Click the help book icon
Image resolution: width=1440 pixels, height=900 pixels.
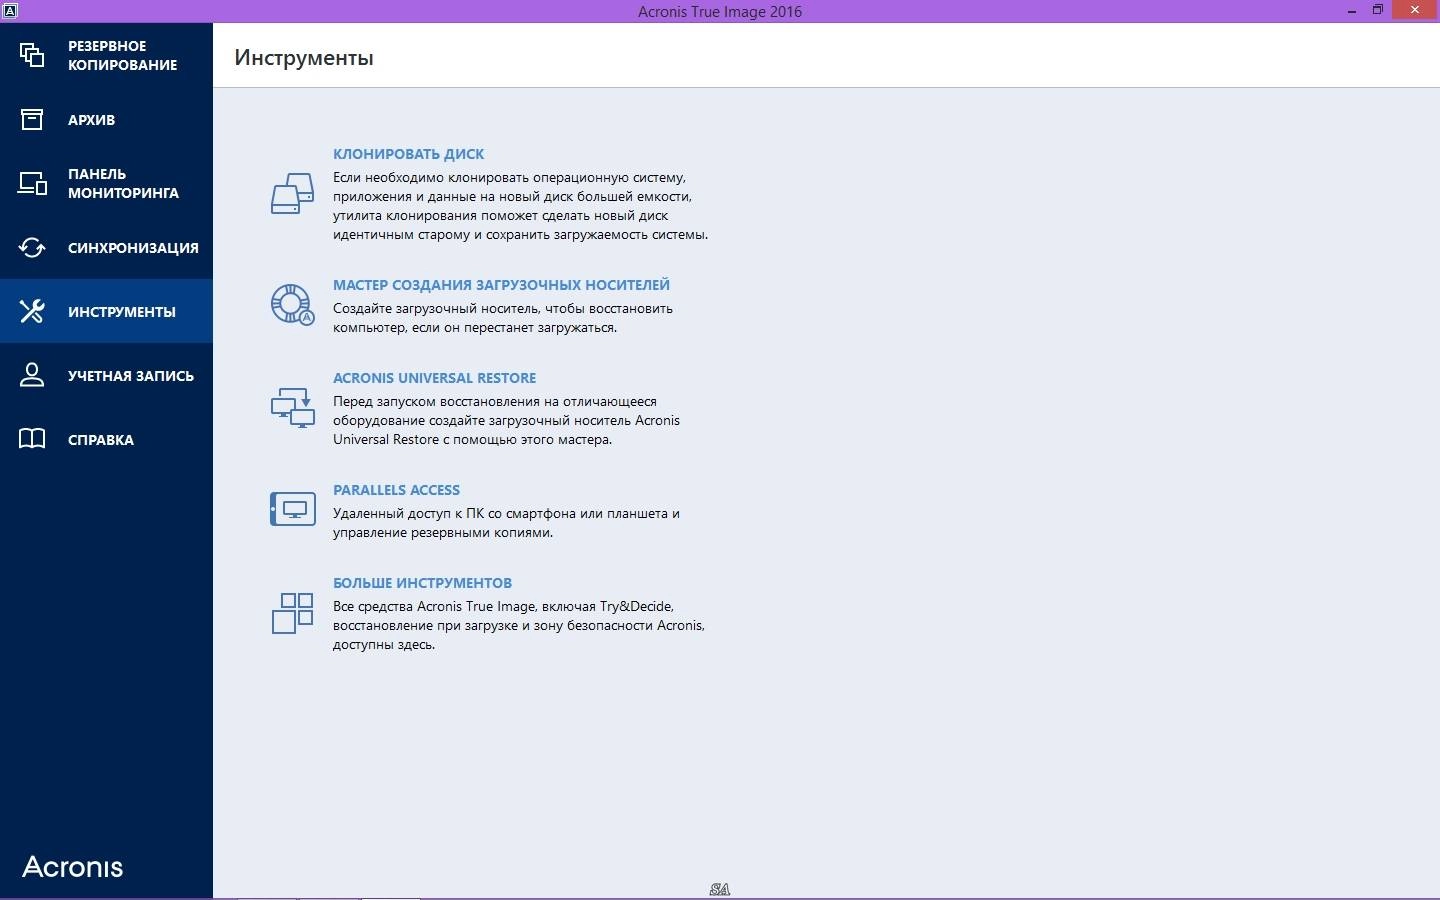32,439
